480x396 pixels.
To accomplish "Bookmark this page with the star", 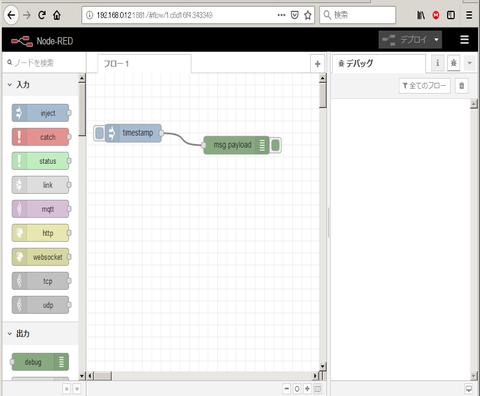I will (x=308, y=15).
